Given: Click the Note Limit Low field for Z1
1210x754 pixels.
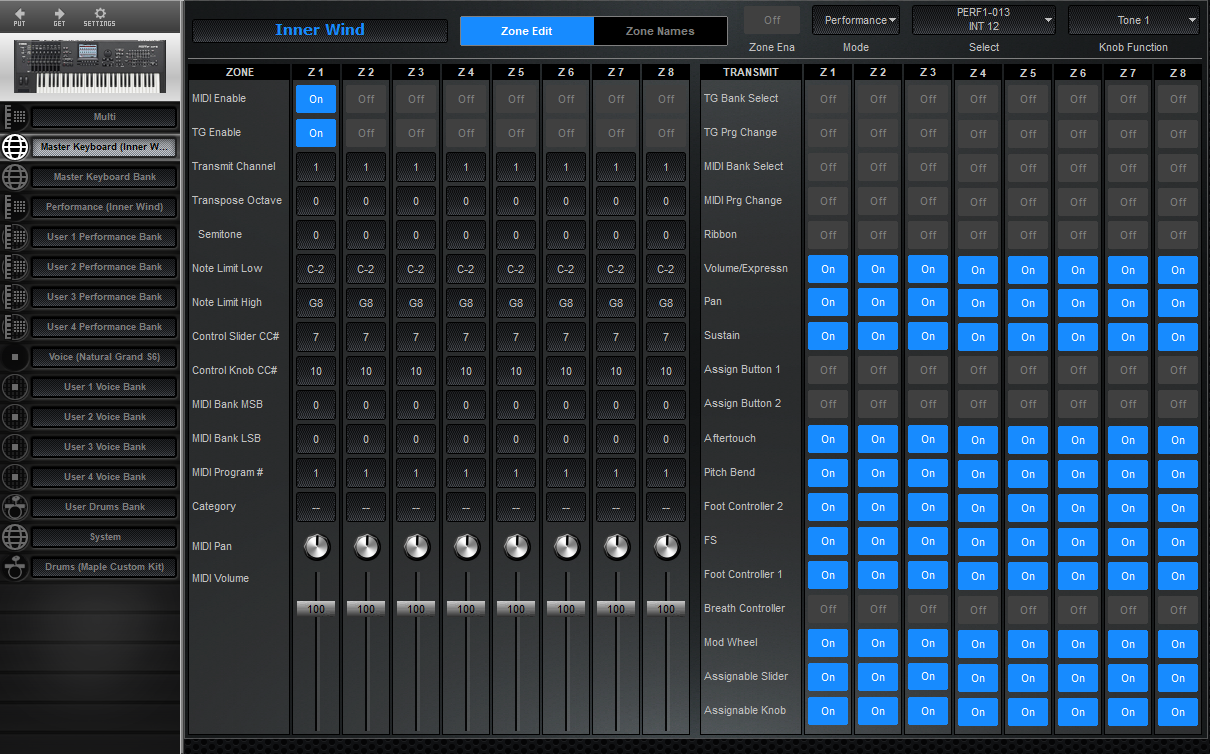Looking at the screenshot, I should (x=315, y=268).
